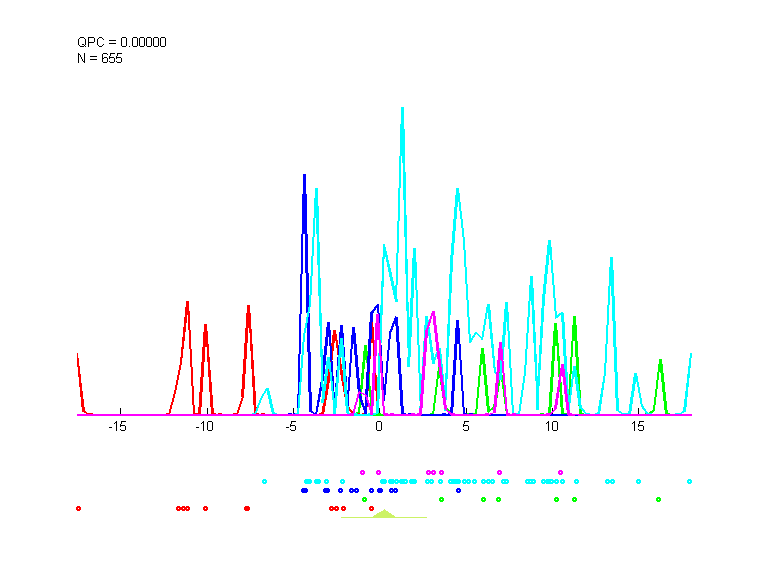Click the yellow-green triangle marker below the plot
Viewport: 768px width, 576px height.
click(x=384, y=514)
